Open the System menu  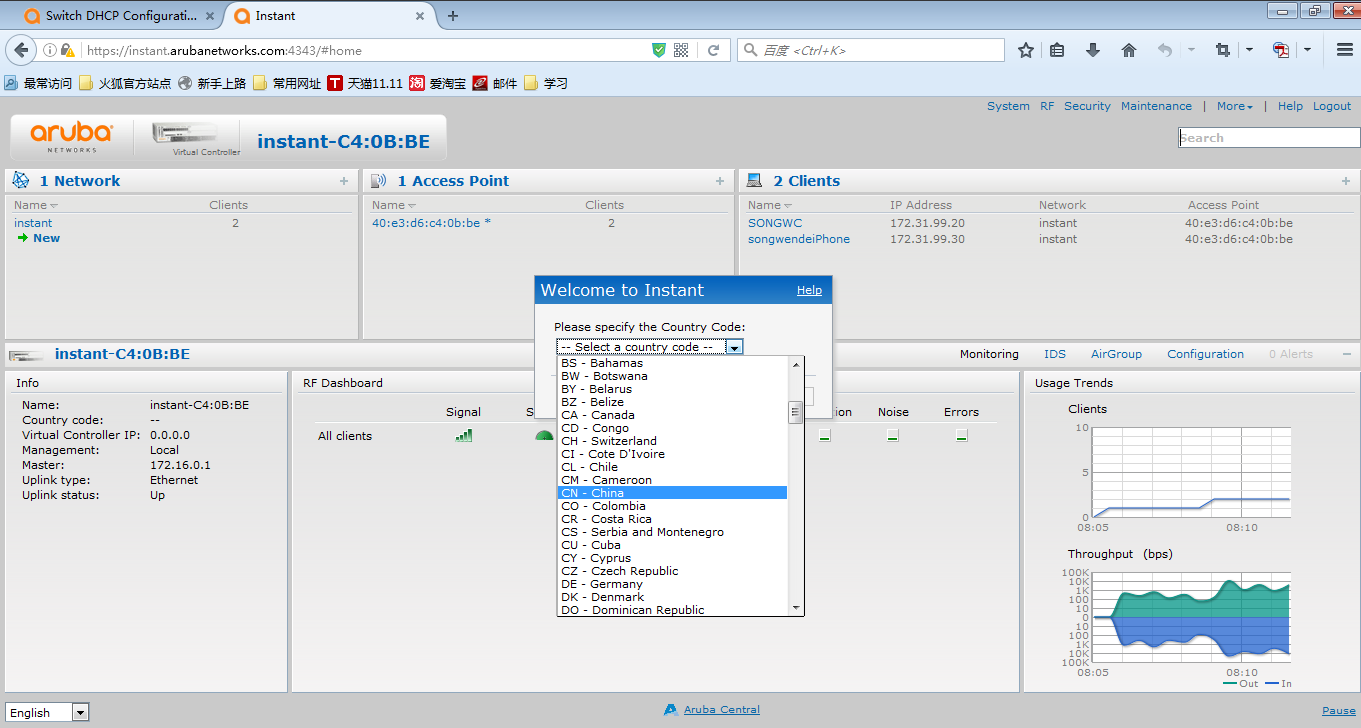tap(1008, 106)
